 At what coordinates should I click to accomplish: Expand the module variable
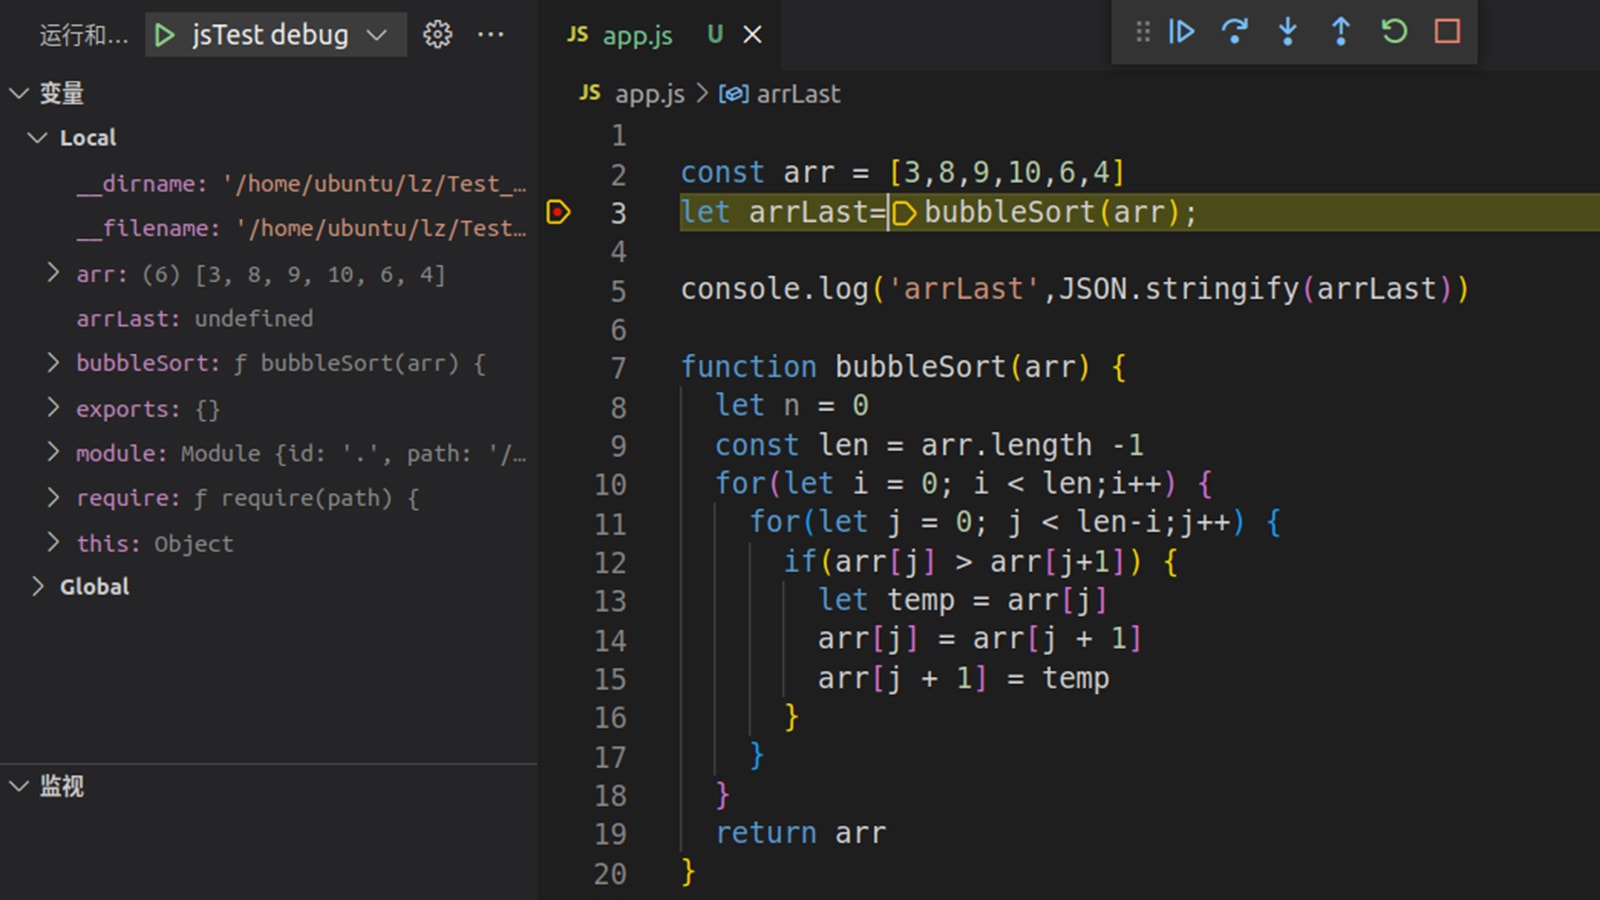point(54,452)
